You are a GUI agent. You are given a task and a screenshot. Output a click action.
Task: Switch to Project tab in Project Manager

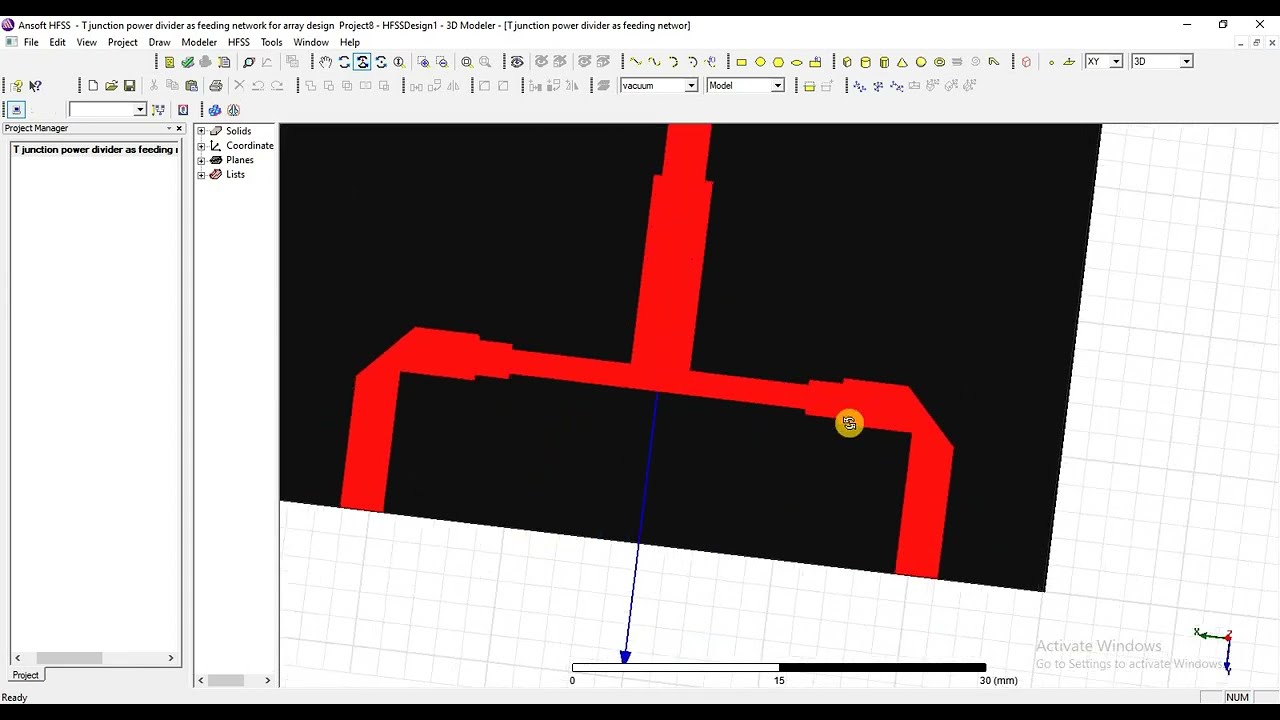click(26, 675)
